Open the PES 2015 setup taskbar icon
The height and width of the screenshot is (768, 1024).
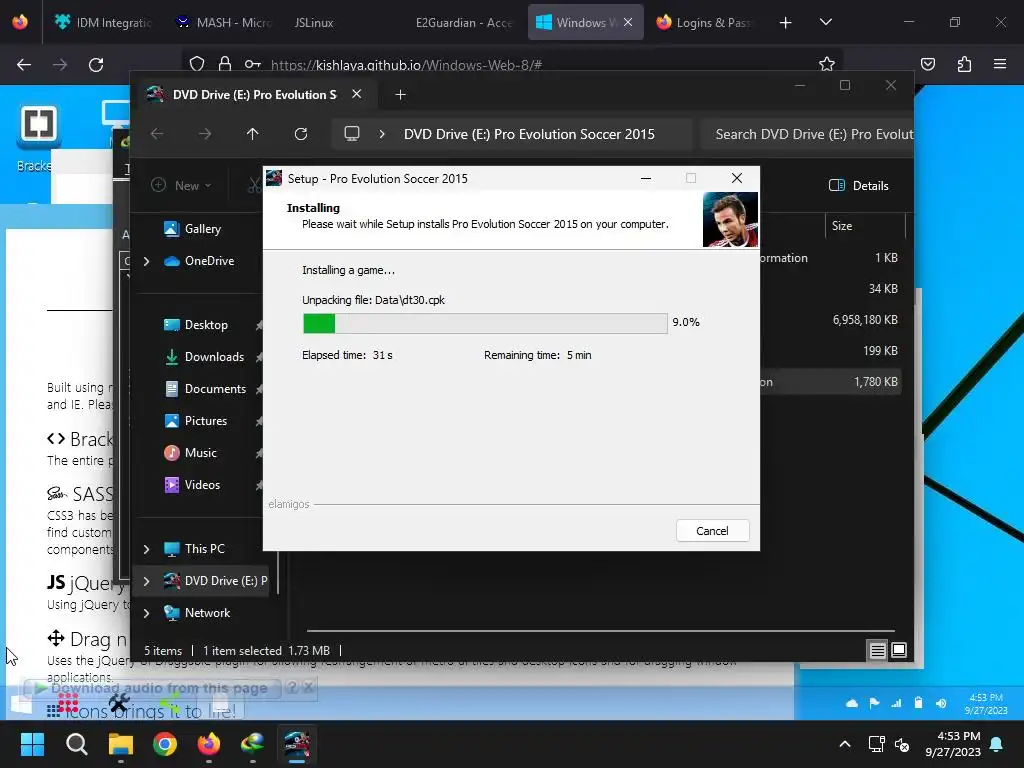(297, 744)
